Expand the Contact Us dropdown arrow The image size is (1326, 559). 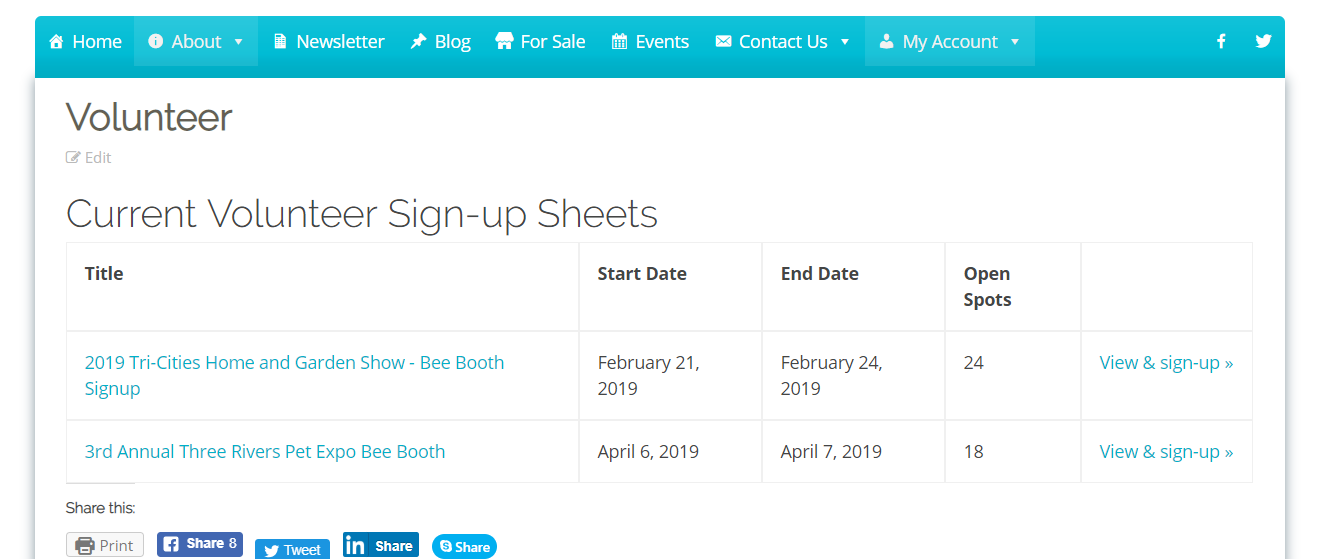[x=845, y=42]
